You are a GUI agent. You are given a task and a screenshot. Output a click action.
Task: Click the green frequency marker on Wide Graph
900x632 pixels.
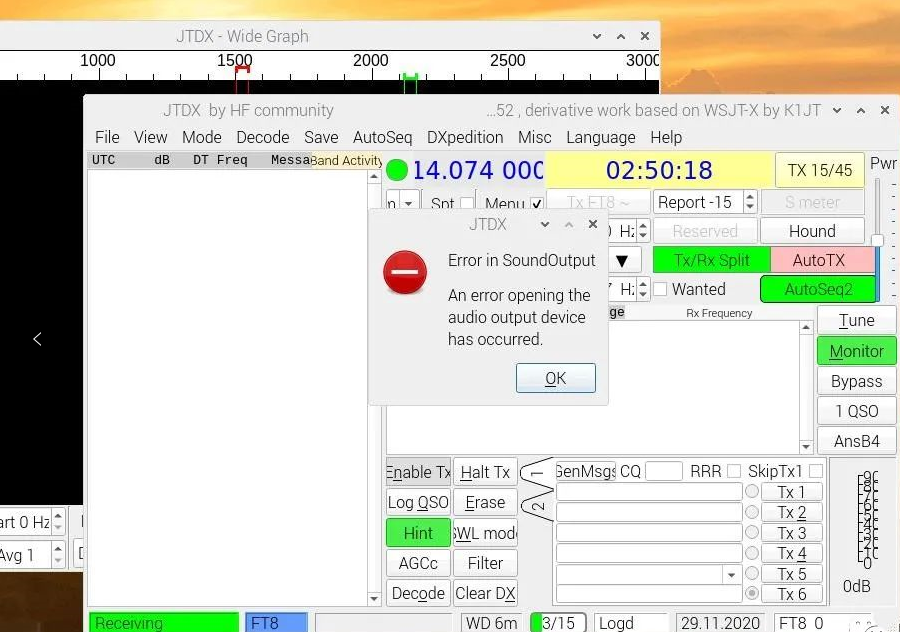(x=410, y=80)
